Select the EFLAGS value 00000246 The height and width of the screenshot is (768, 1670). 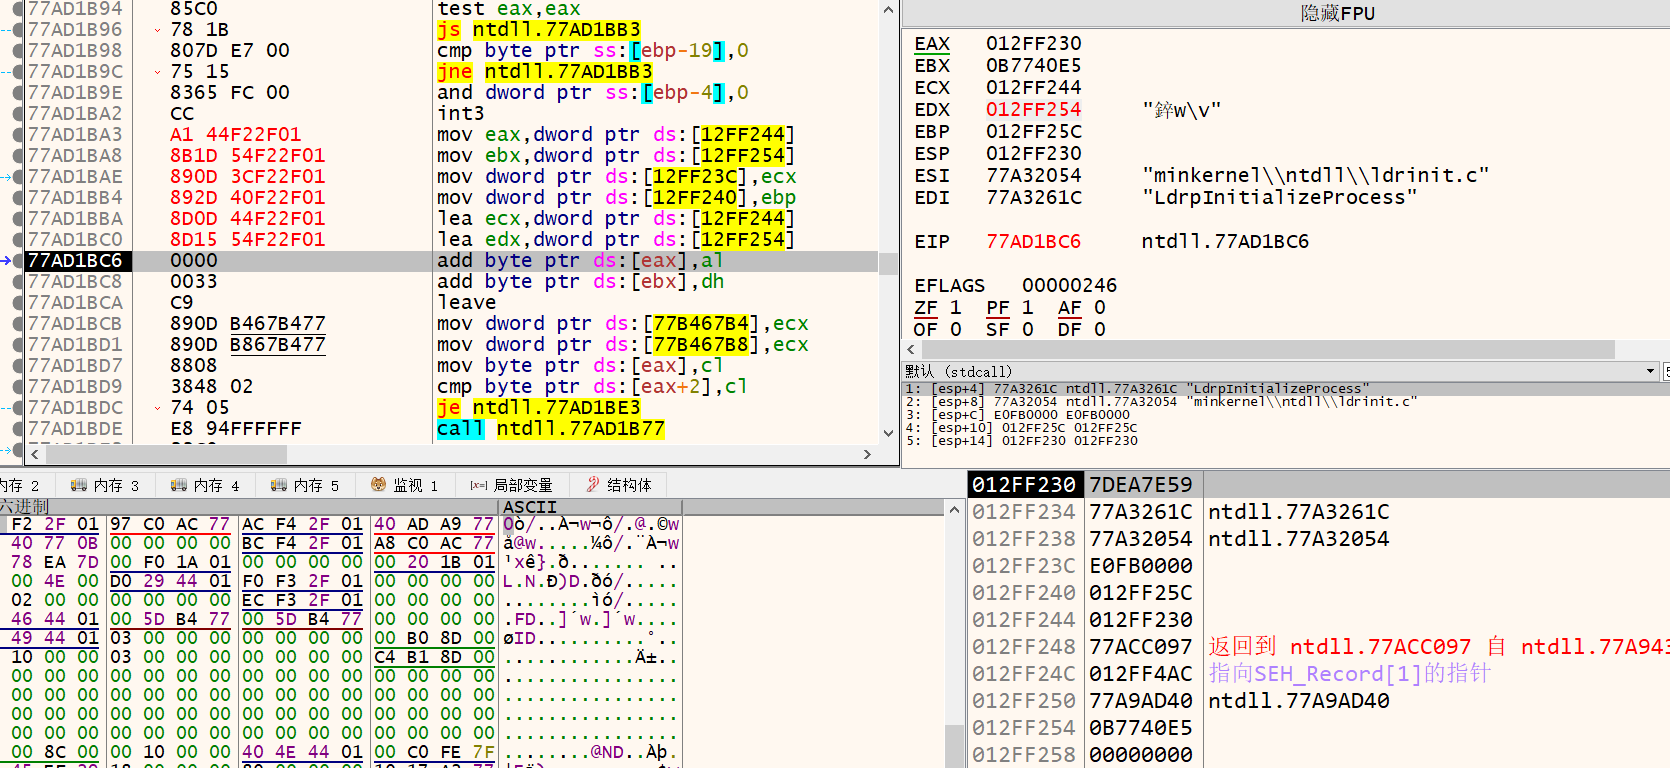[1069, 285]
